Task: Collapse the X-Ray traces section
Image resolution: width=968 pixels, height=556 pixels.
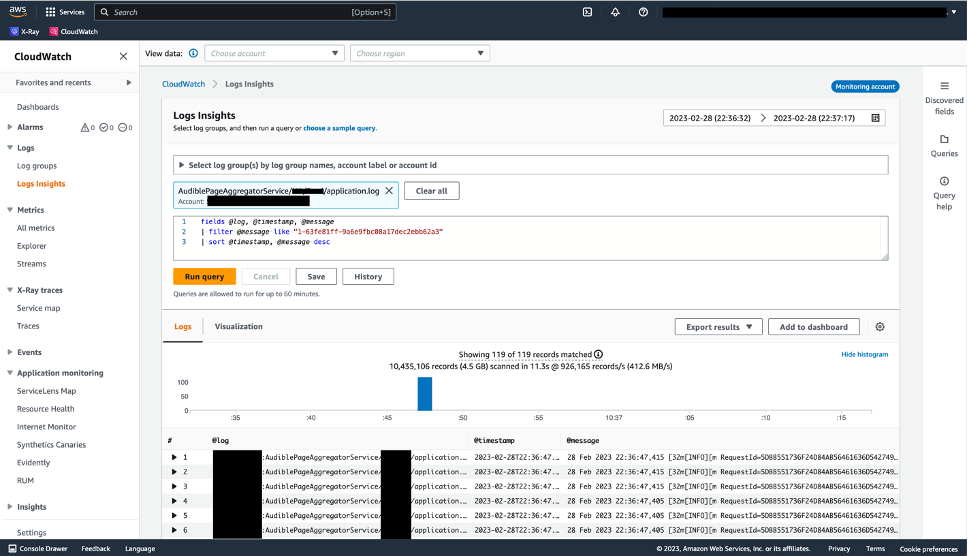Action: pyautogui.click(x=10, y=290)
